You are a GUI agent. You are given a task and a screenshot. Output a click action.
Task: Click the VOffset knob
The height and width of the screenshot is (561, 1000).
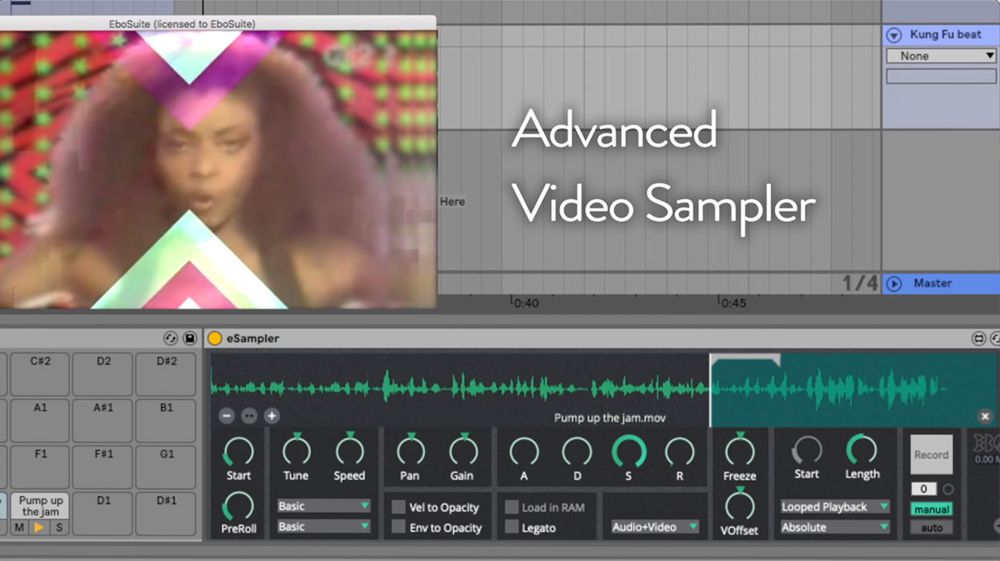(739, 505)
